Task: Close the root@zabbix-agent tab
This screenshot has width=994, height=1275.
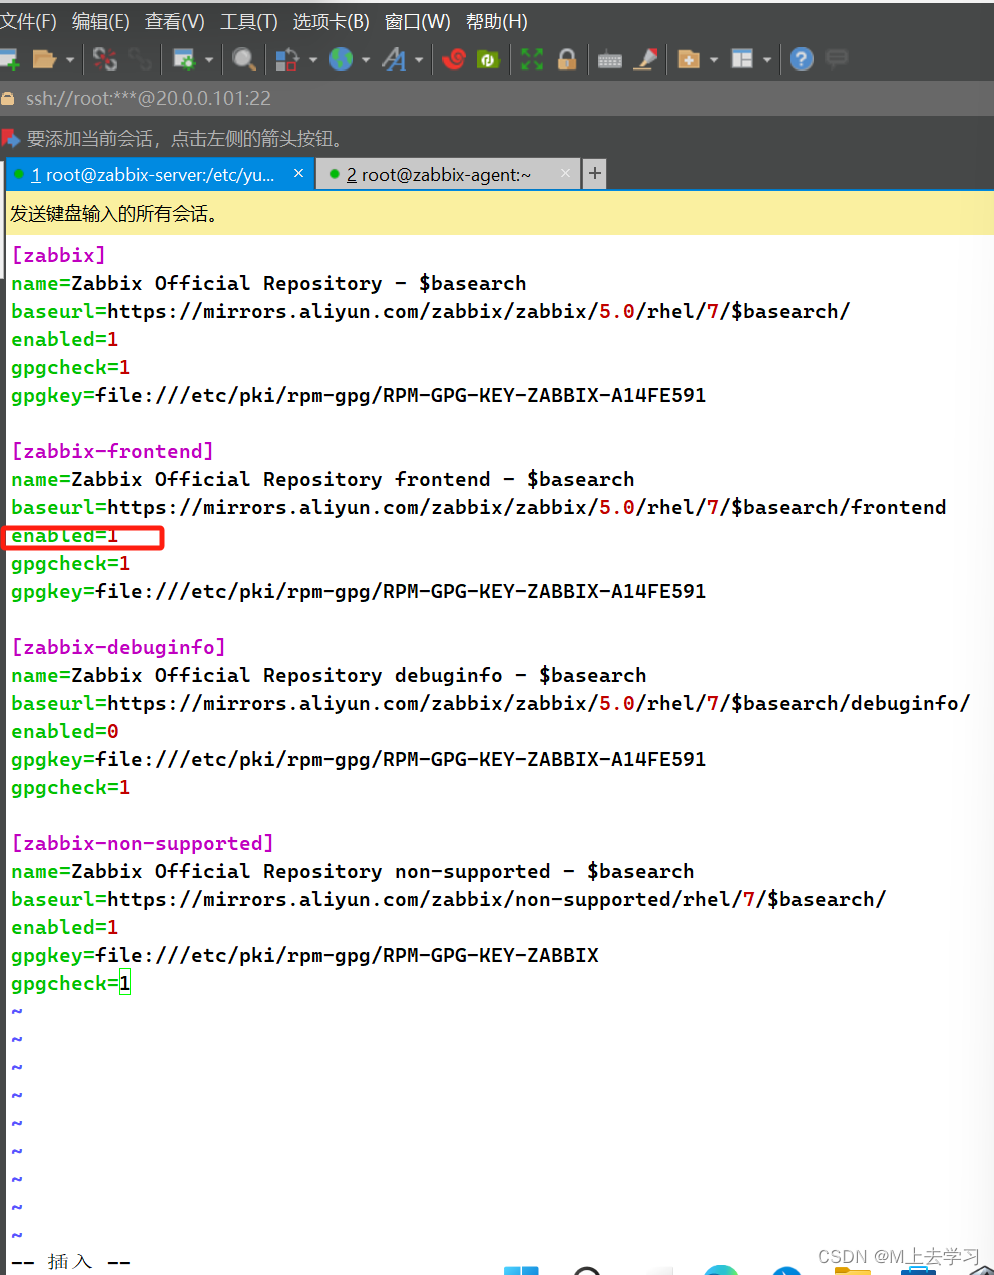Action: pos(566,174)
